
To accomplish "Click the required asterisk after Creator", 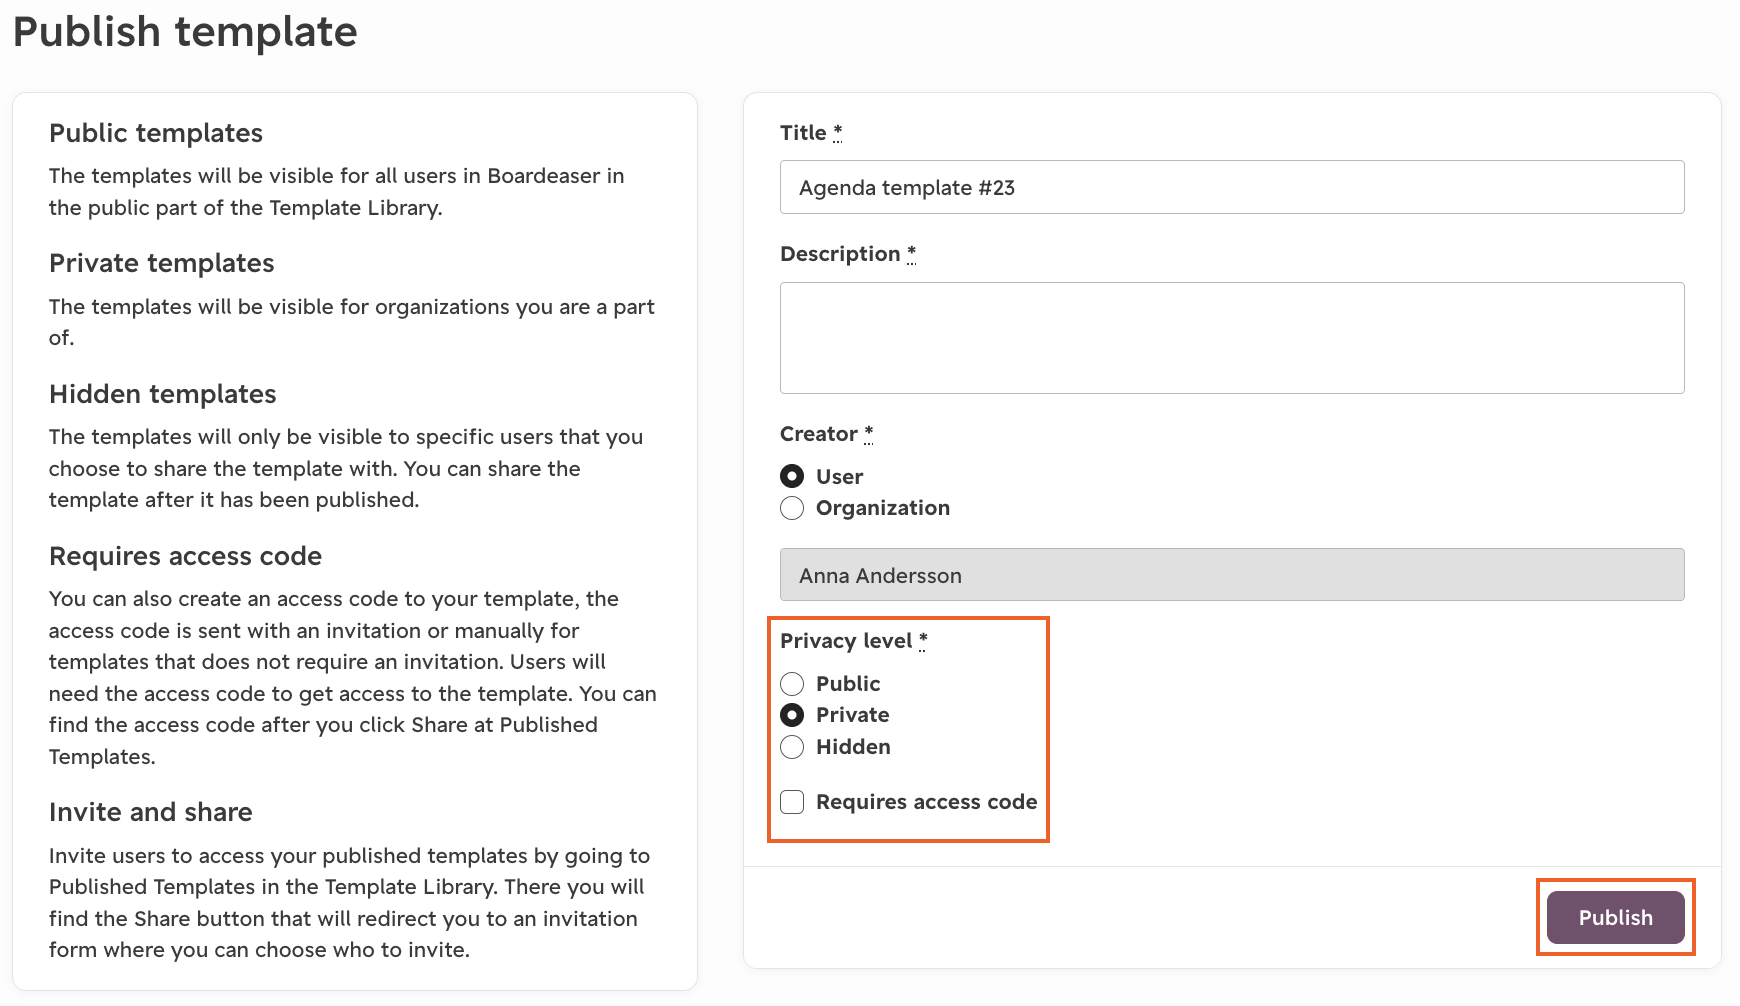I will (x=868, y=433).
